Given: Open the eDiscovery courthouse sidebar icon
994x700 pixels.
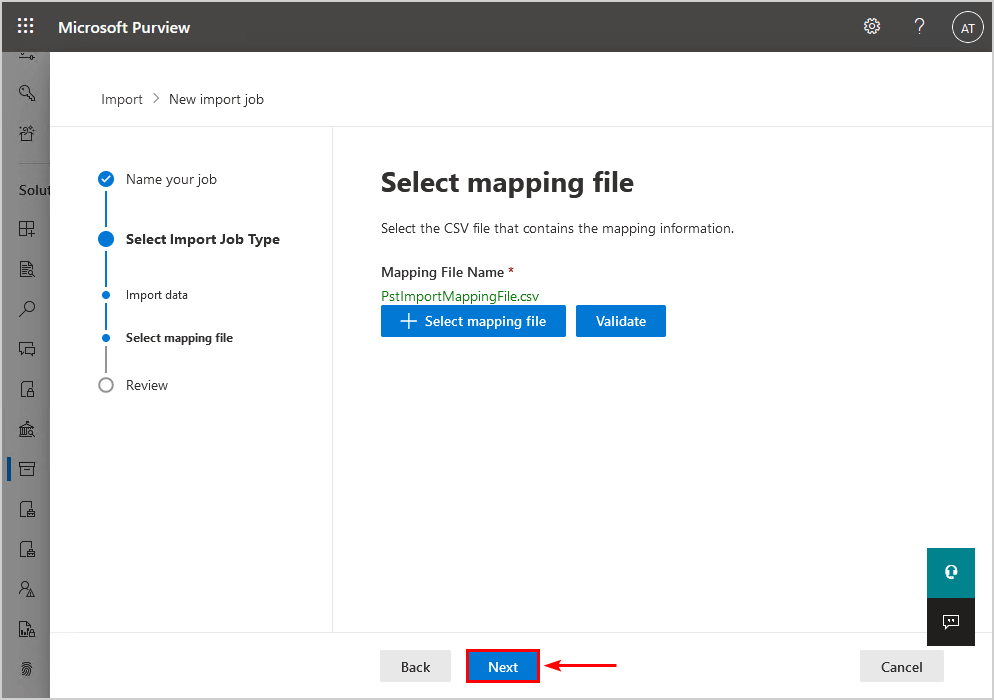Looking at the screenshot, I should (x=27, y=429).
